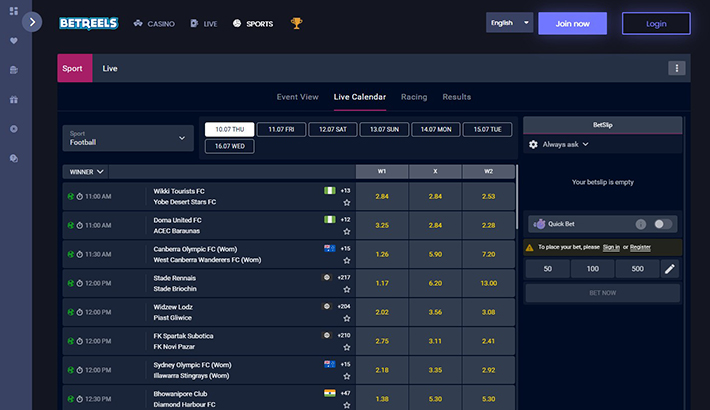Pick W2 odds 2.28 for Doma United
710x410 pixels.
(x=489, y=226)
